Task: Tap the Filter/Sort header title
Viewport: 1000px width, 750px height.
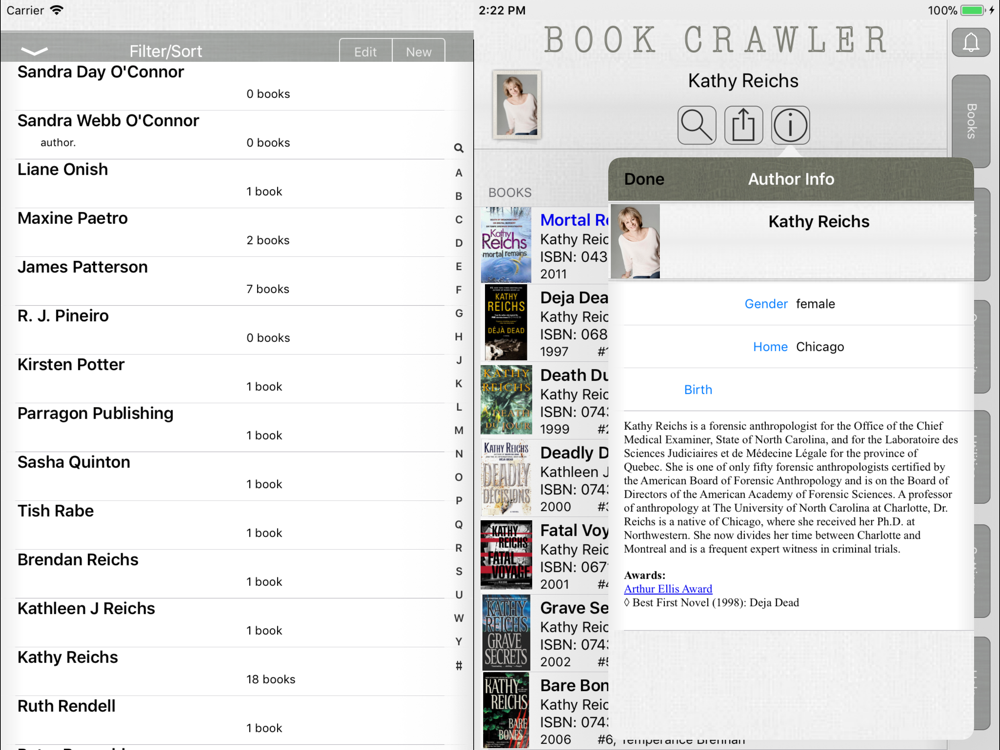Action: click(166, 51)
